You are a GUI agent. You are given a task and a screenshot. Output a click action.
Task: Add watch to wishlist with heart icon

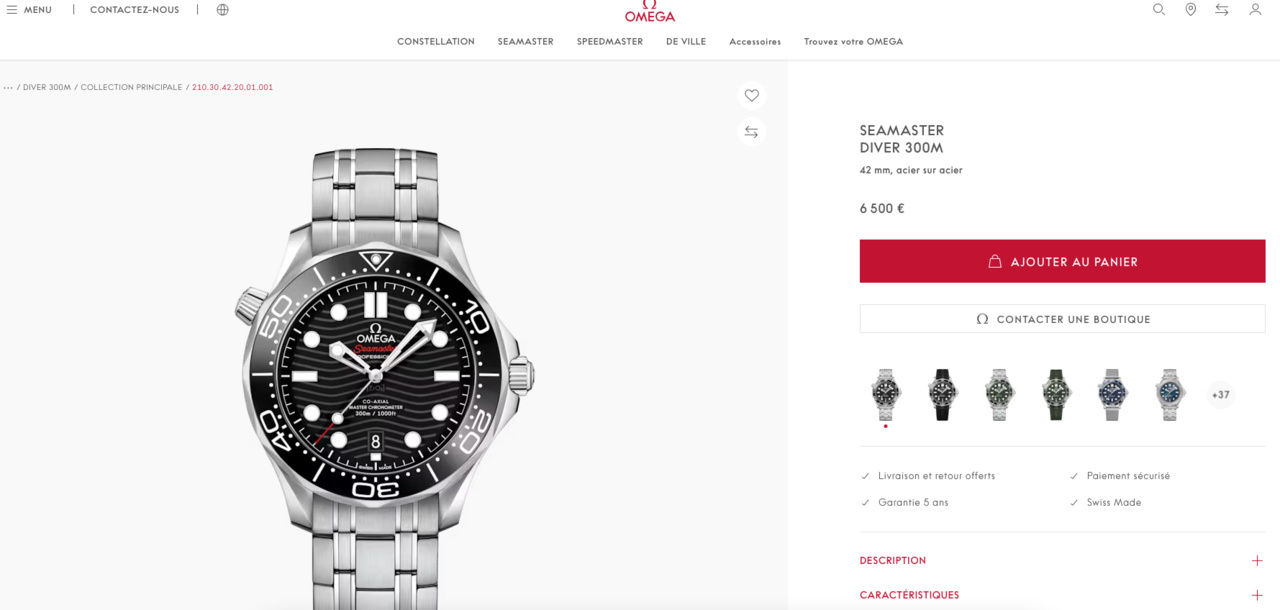point(752,96)
